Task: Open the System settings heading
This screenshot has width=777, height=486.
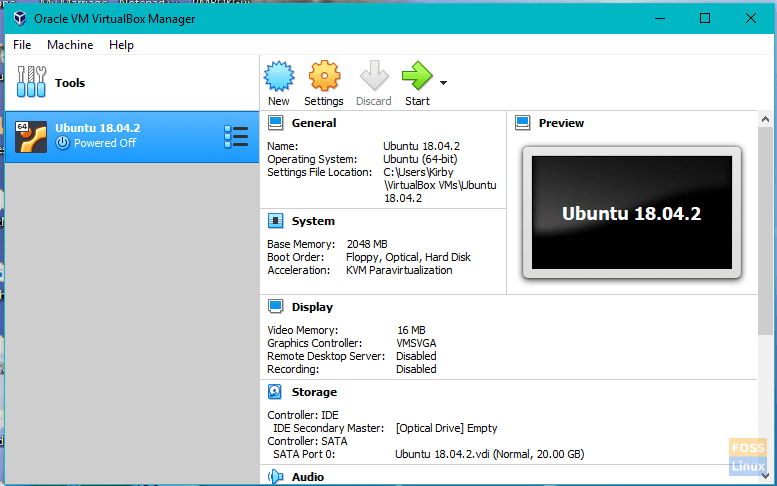Action: point(313,221)
